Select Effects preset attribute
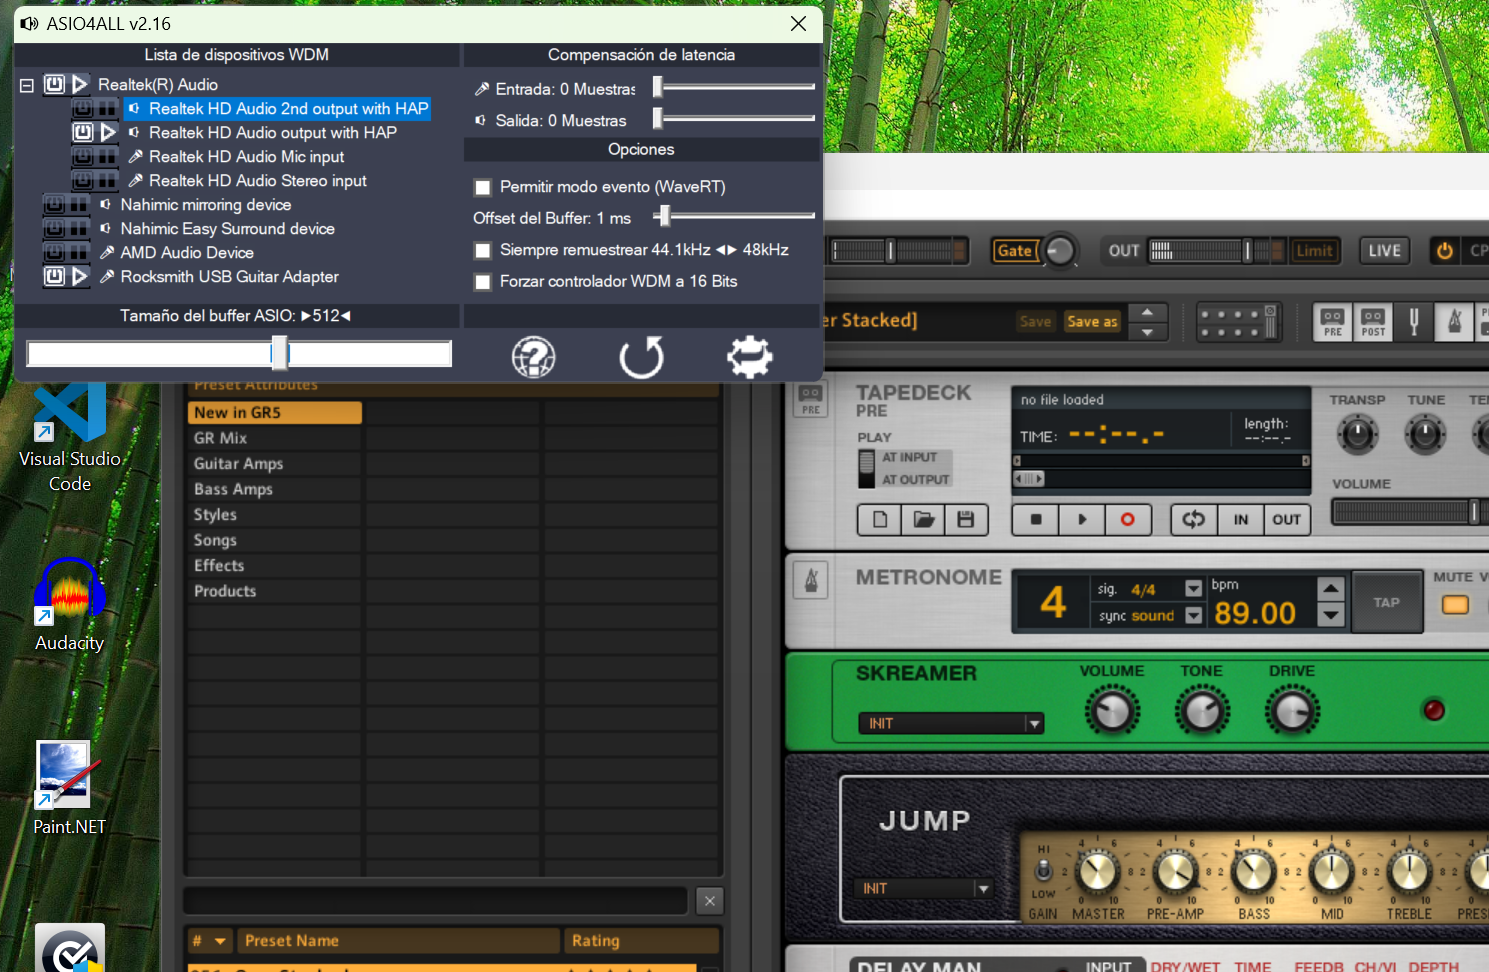 275,566
